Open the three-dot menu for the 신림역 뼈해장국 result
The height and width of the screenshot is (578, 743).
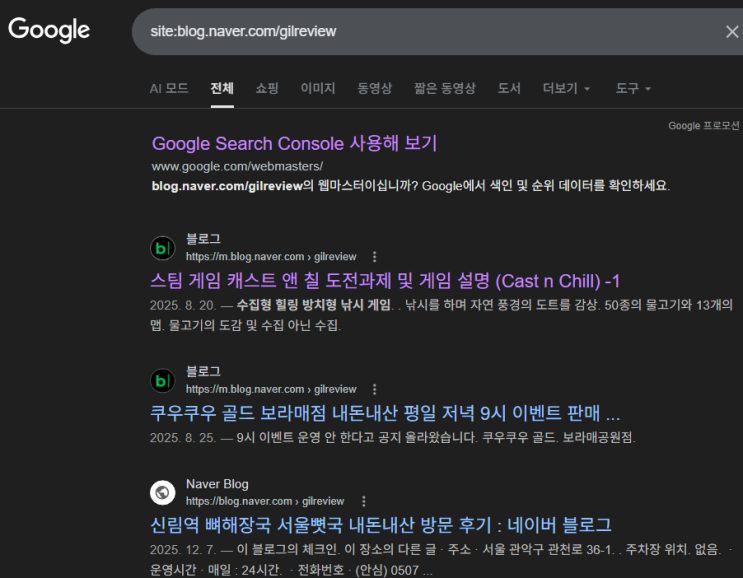point(363,501)
